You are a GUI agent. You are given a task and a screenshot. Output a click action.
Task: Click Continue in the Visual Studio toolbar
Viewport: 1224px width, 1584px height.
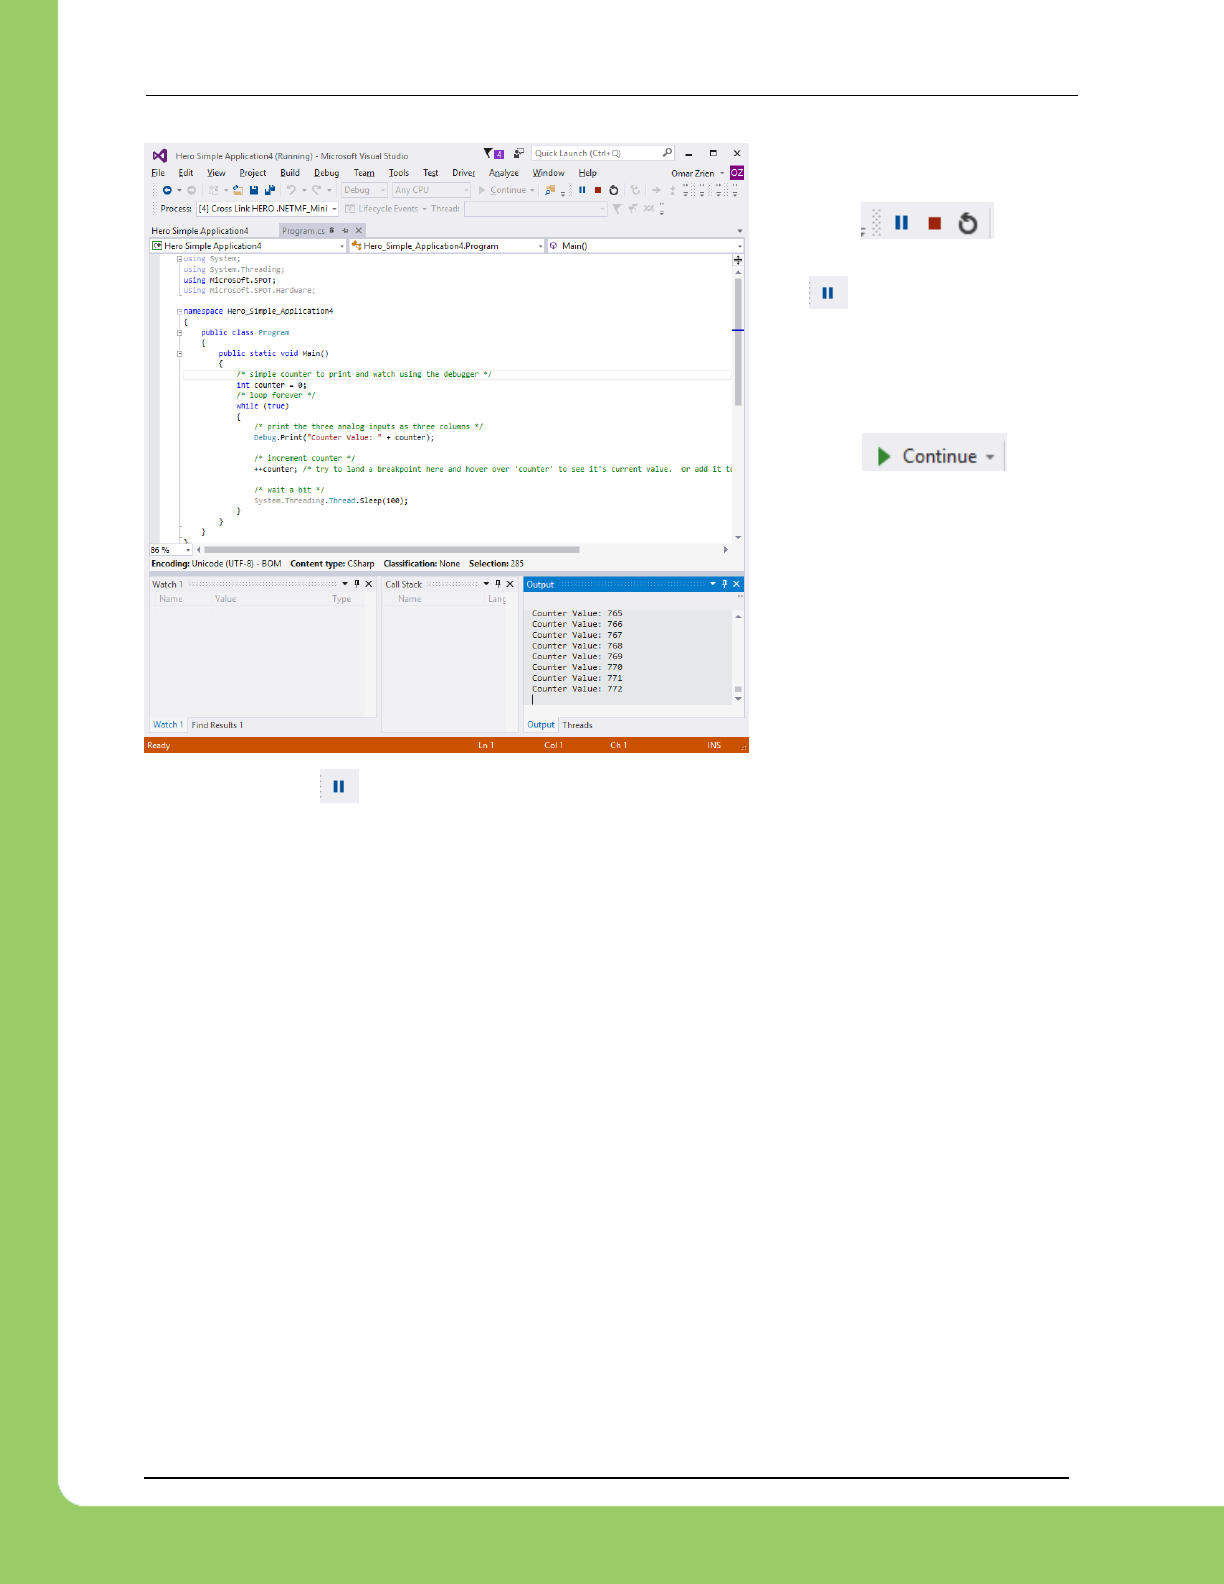click(x=506, y=190)
